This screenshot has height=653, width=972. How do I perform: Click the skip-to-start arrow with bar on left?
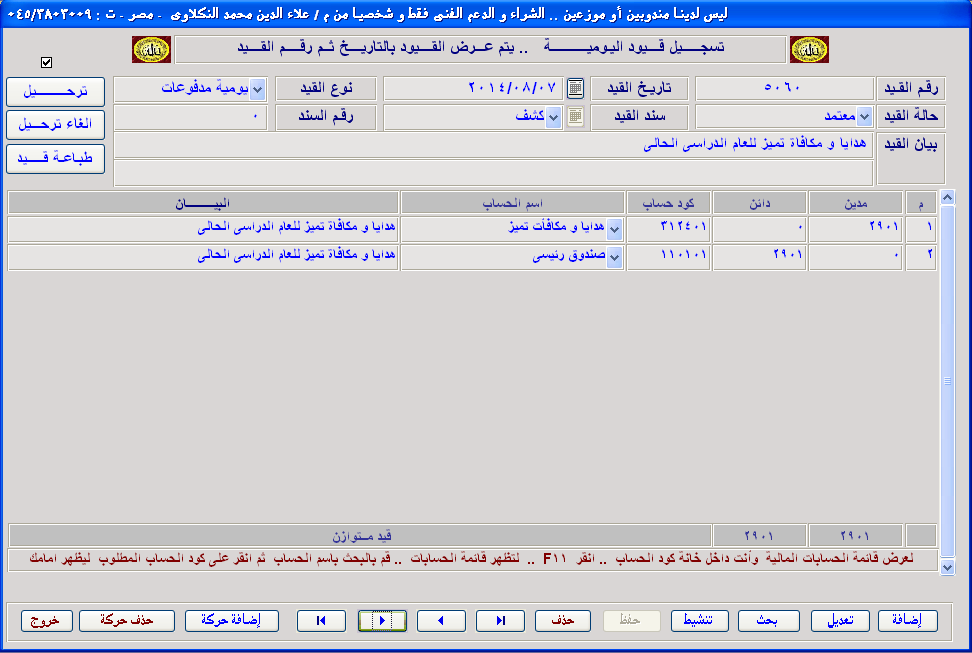pyautogui.click(x=321, y=621)
